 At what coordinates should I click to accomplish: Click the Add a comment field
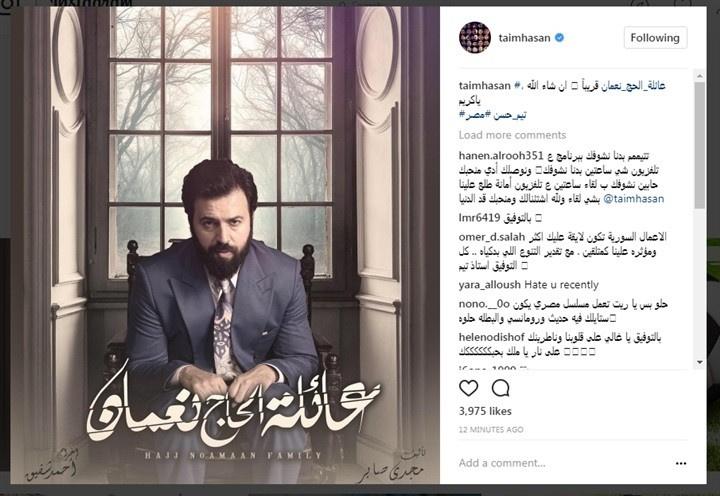click(560, 463)
